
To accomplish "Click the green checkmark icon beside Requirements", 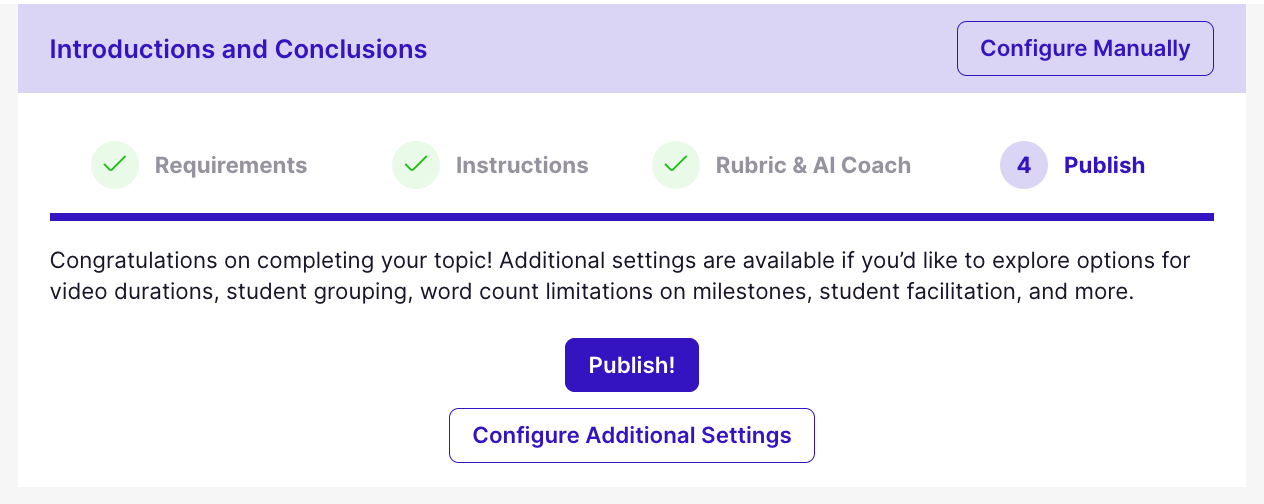I will point(115,165).
